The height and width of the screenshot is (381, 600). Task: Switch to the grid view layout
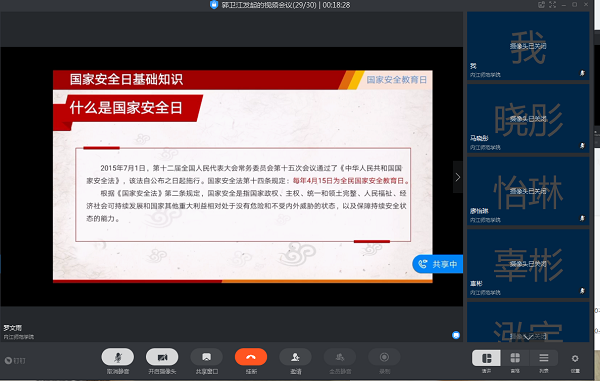515,358
